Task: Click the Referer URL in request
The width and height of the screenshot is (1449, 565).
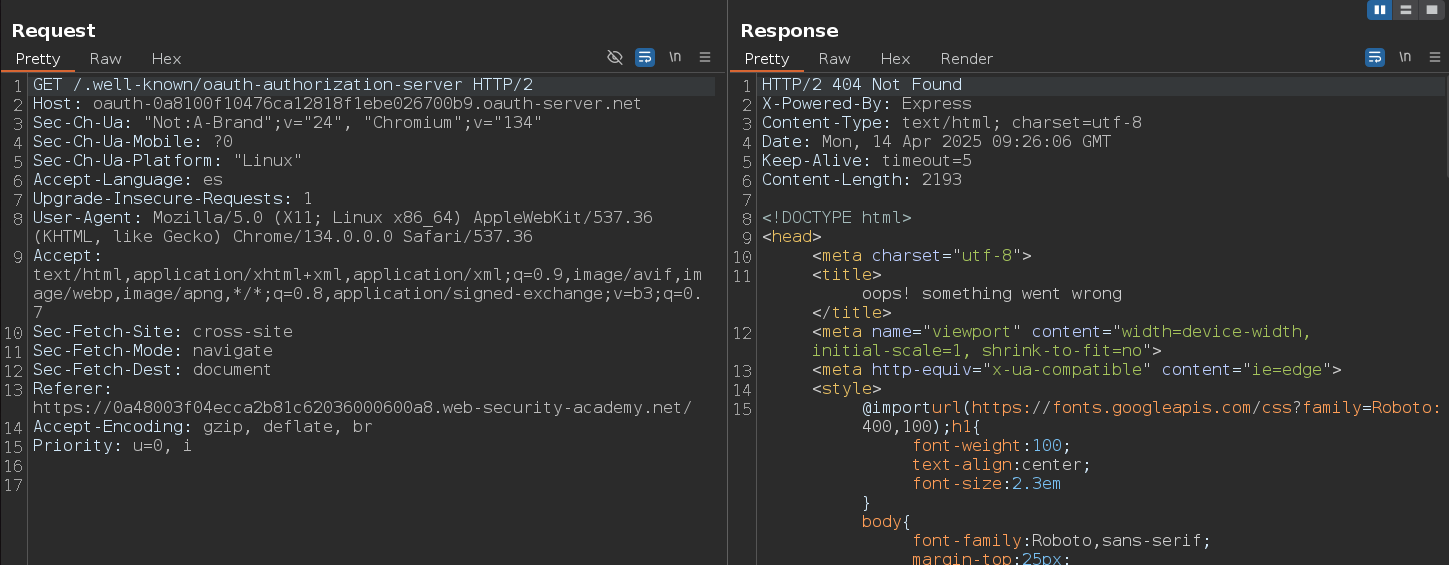Action: click(361, 408)
